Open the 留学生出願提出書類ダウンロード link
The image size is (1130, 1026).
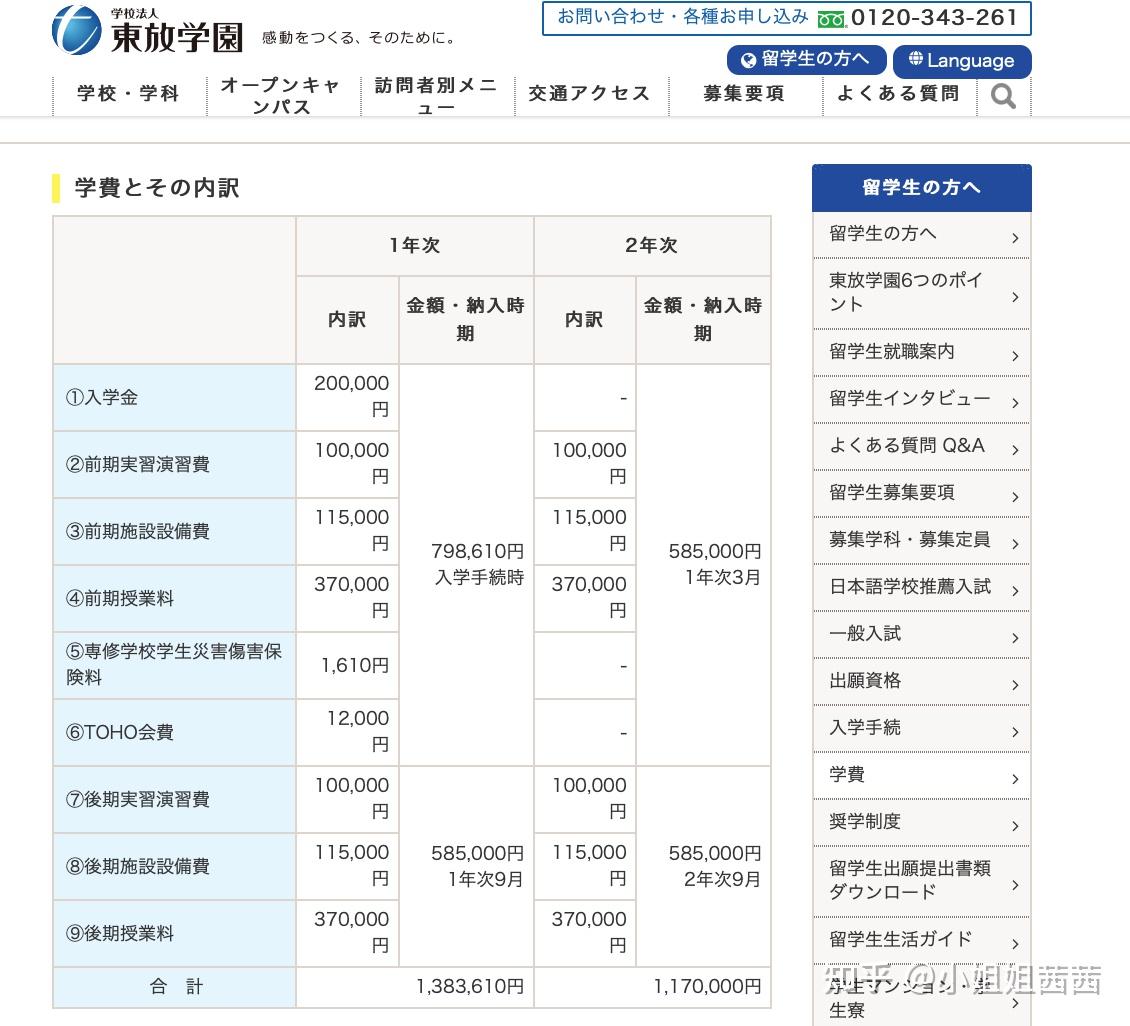click(900, 878)
